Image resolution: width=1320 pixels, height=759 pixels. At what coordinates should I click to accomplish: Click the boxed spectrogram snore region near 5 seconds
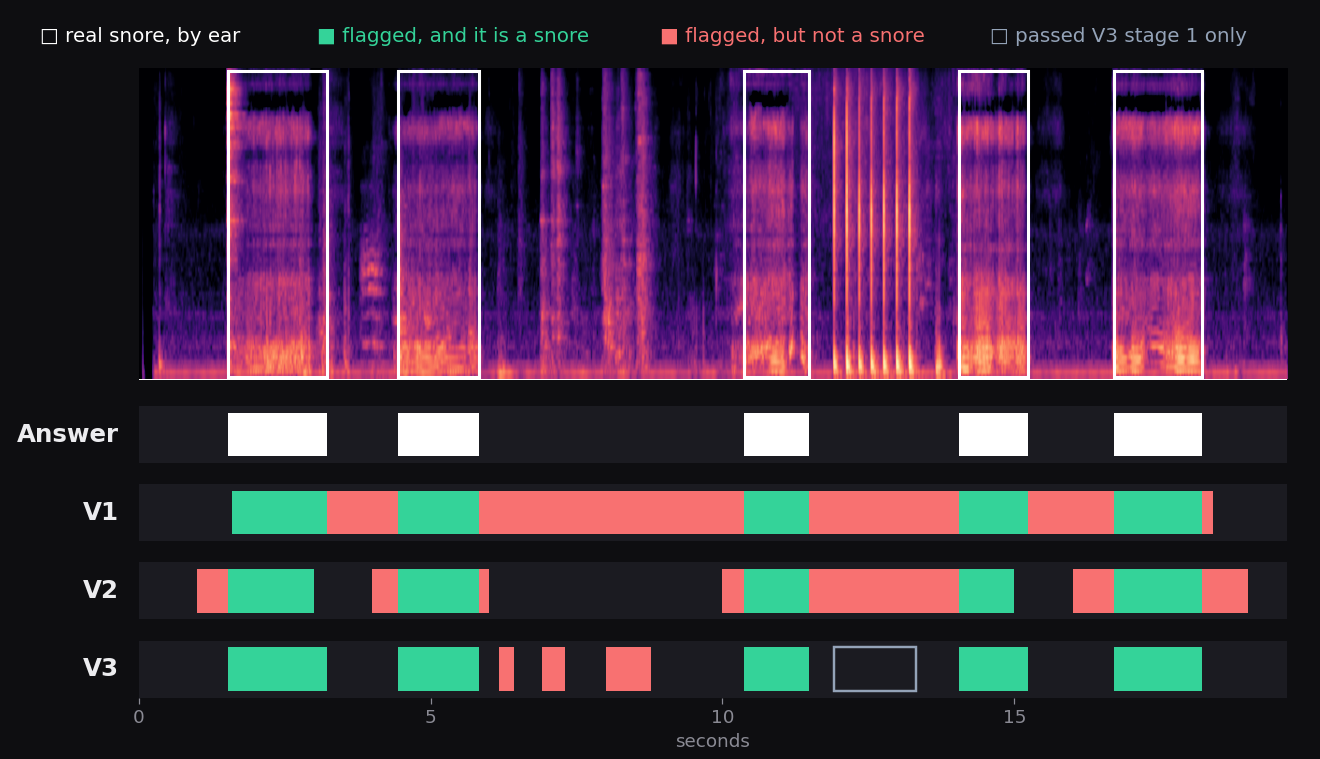pos(438,224)
